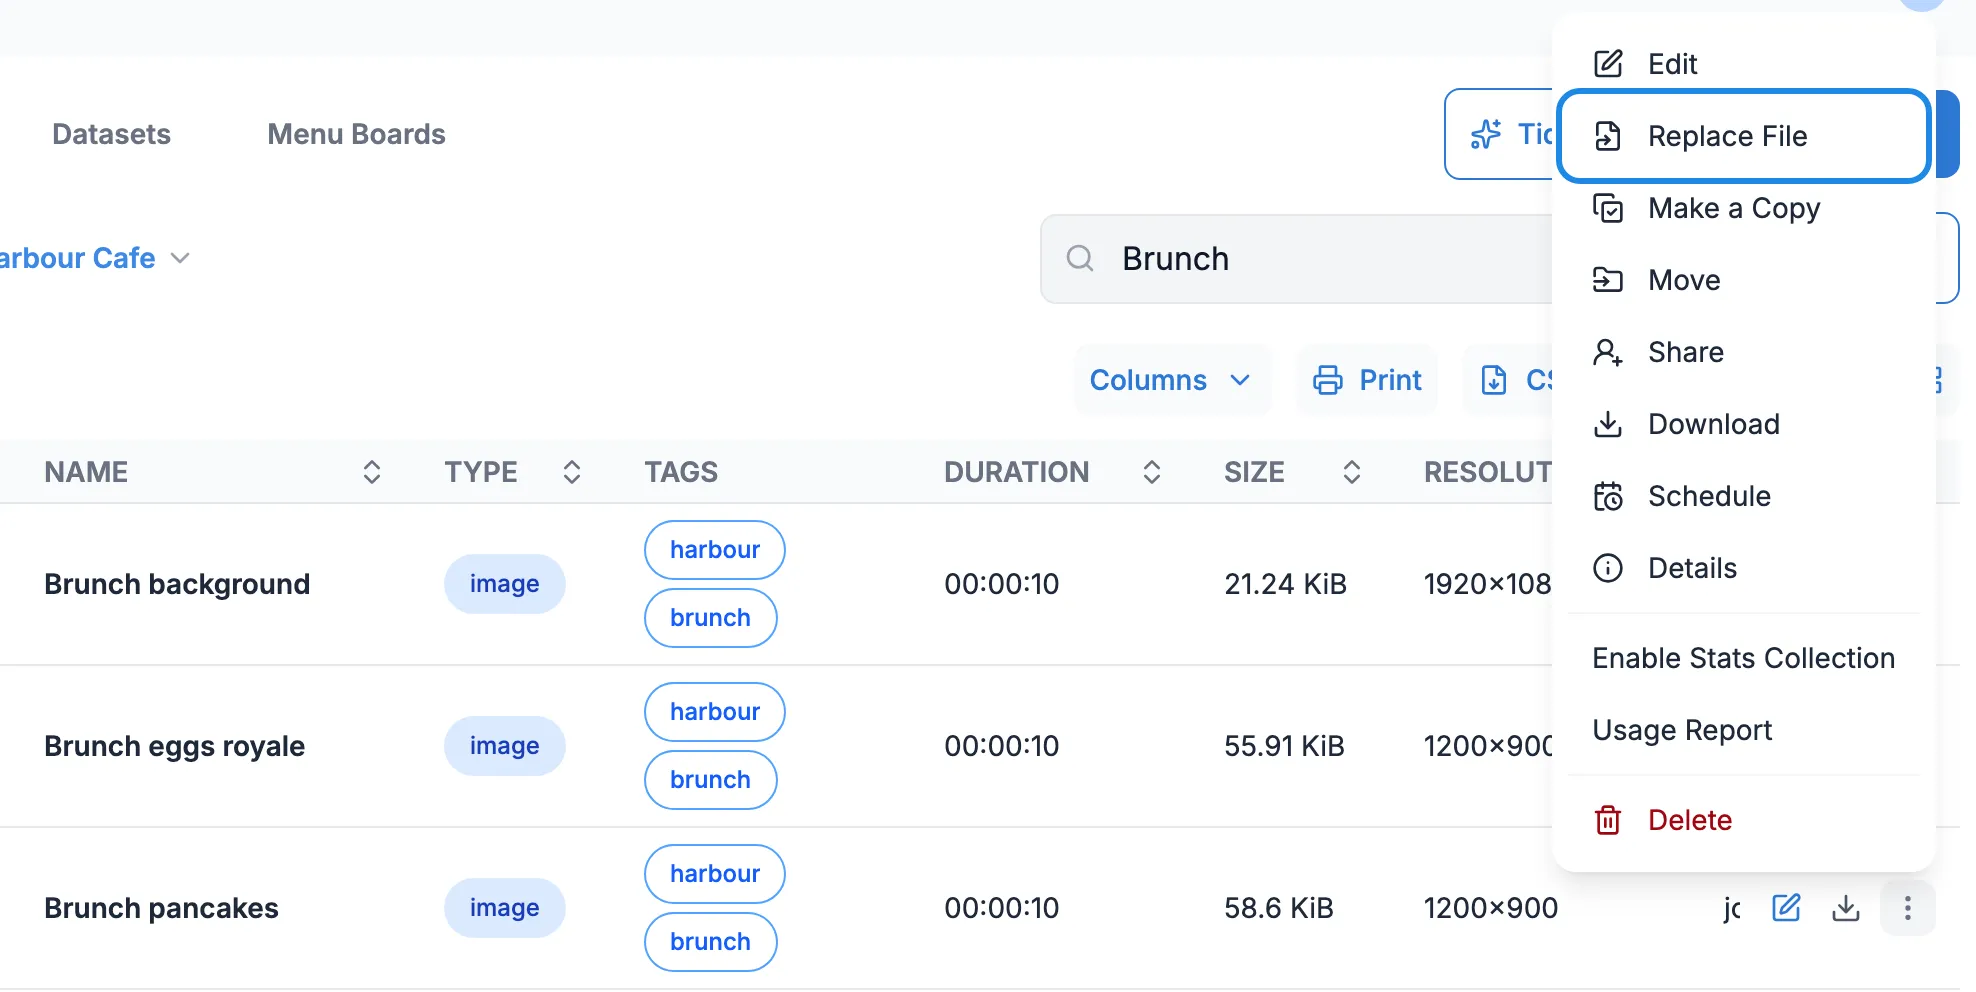Switch to the Menu Boards tab
This screenshot has height=992, width=1976.
coord(356,134)
